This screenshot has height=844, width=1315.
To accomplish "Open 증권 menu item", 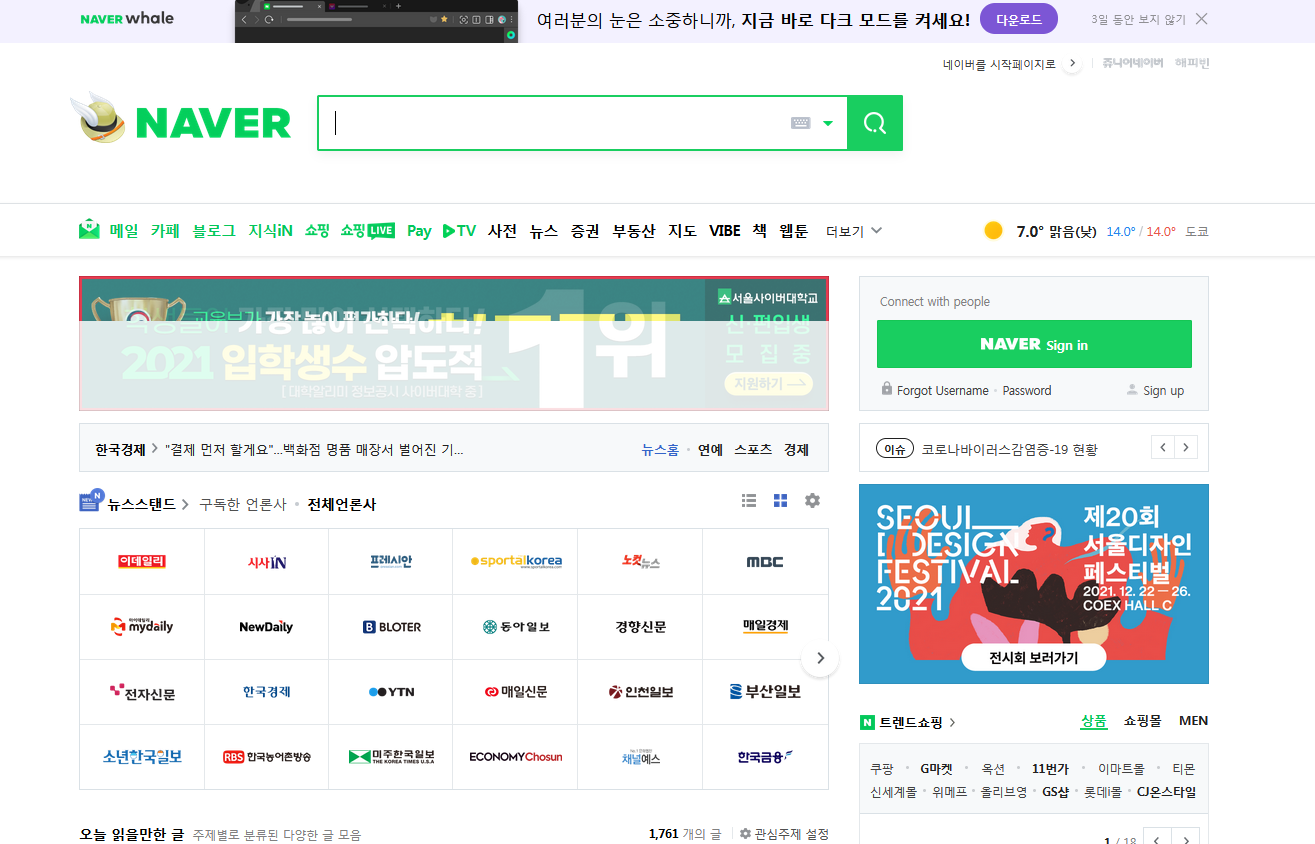I will coord(585,231).
